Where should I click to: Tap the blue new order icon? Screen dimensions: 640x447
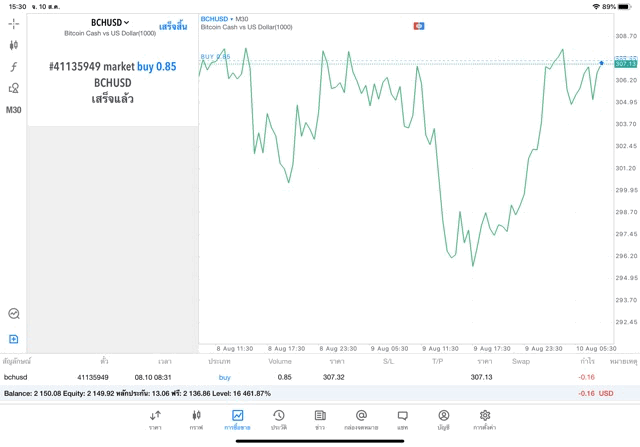click(14, 339)
